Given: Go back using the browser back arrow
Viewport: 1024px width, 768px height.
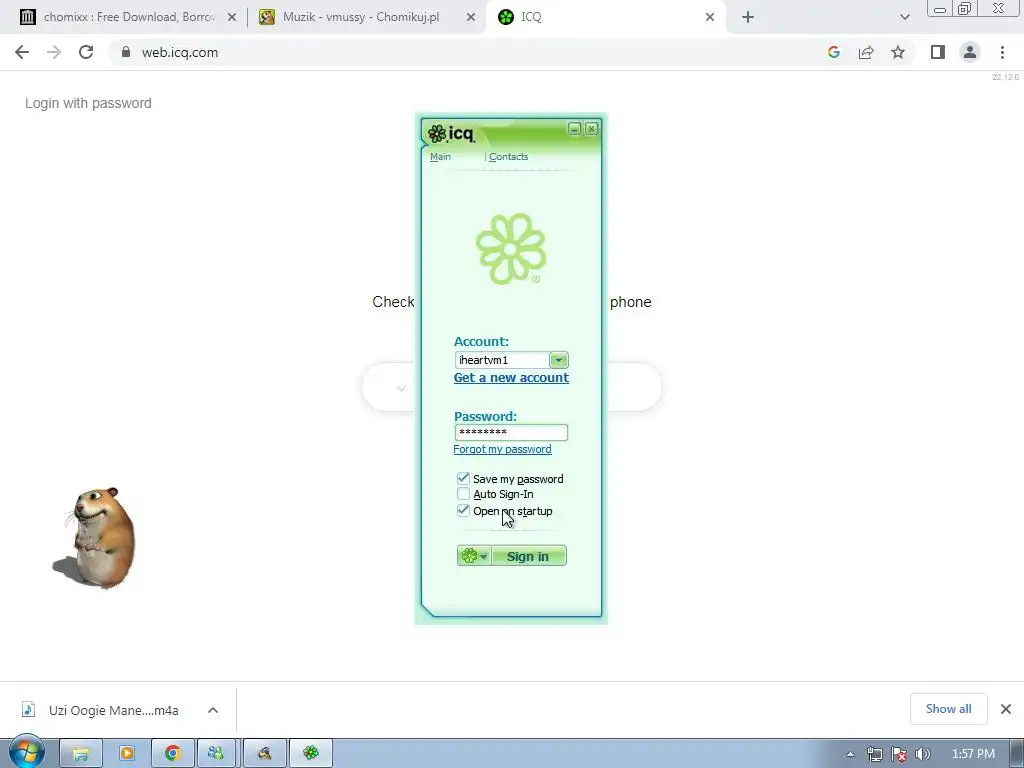Looking at the screenshot, I should point(22,52).
